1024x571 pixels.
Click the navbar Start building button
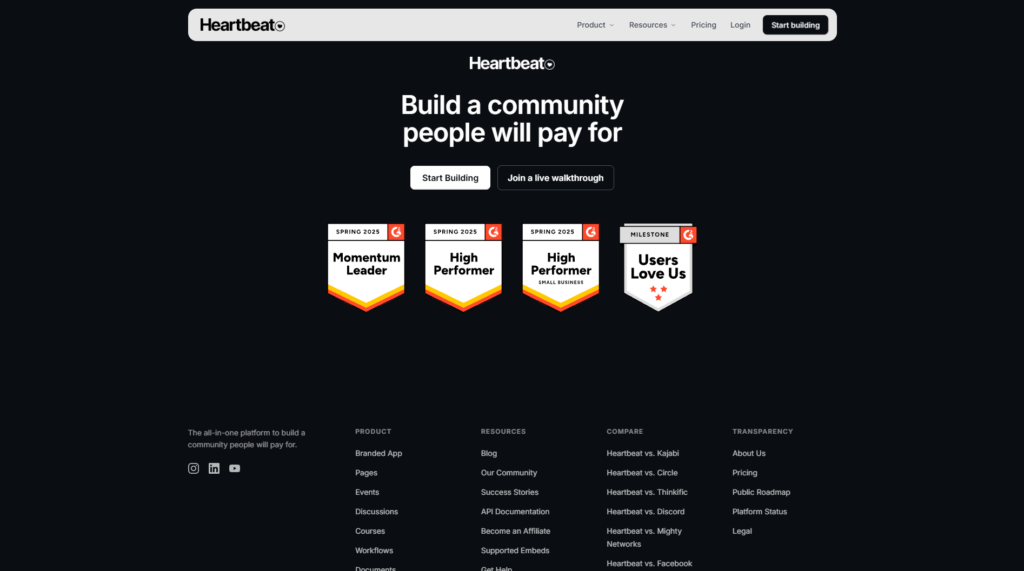point(795,25)
